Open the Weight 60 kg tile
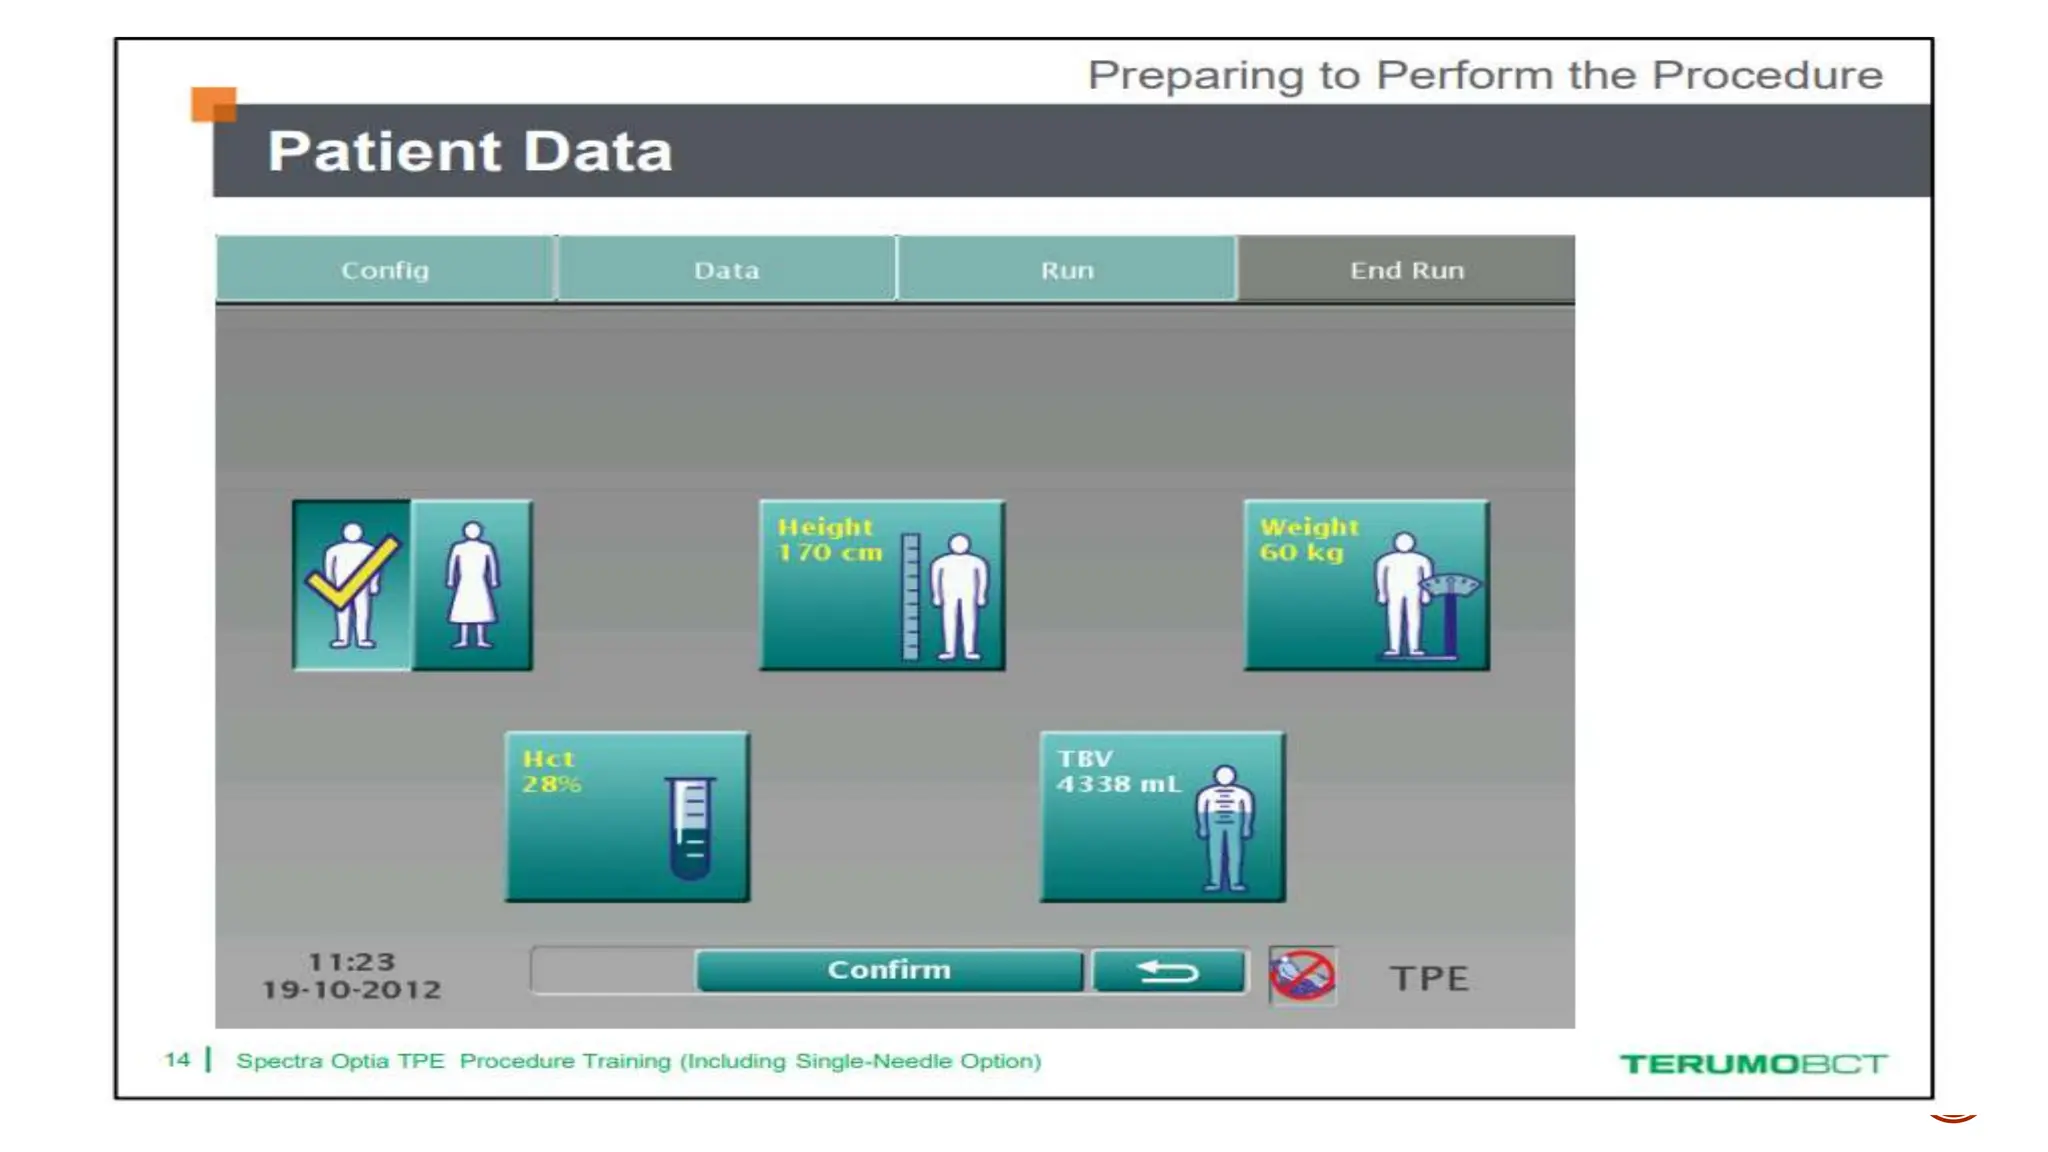Image resolution: width=2048 pixels, height=1152 pixels. point(1366,586)
